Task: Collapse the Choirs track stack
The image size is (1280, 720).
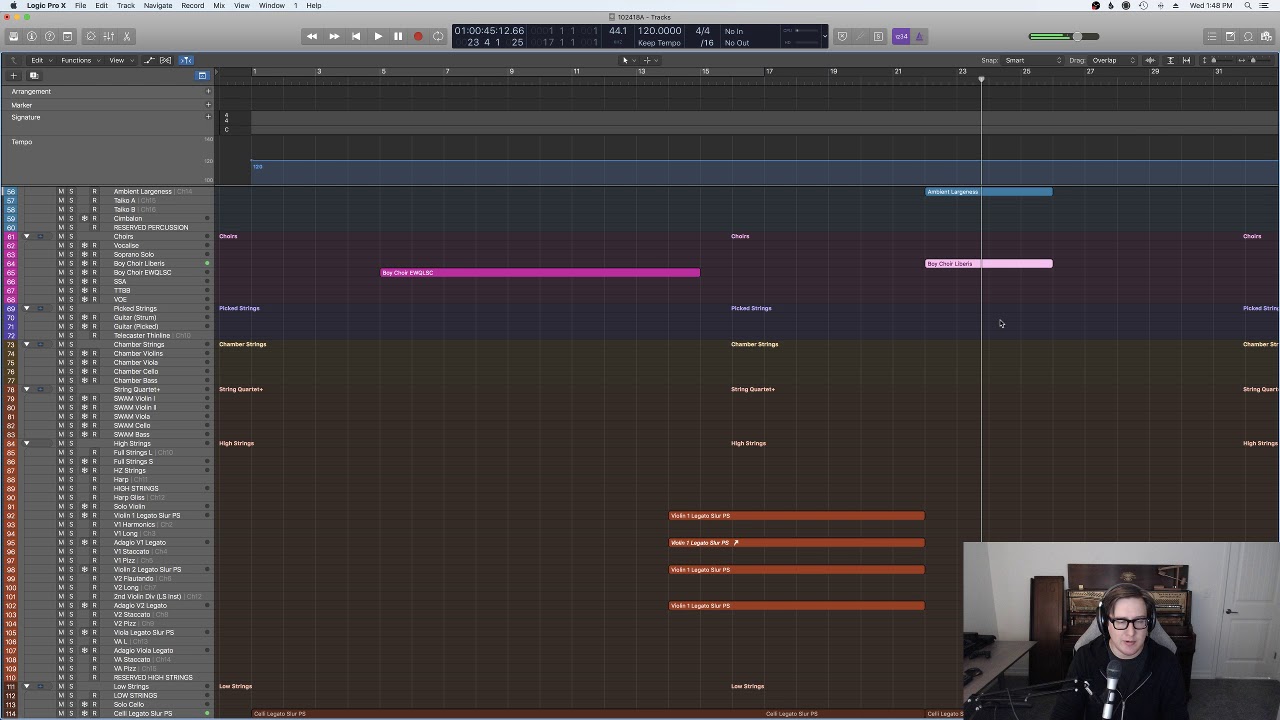Action: (27, 236)
